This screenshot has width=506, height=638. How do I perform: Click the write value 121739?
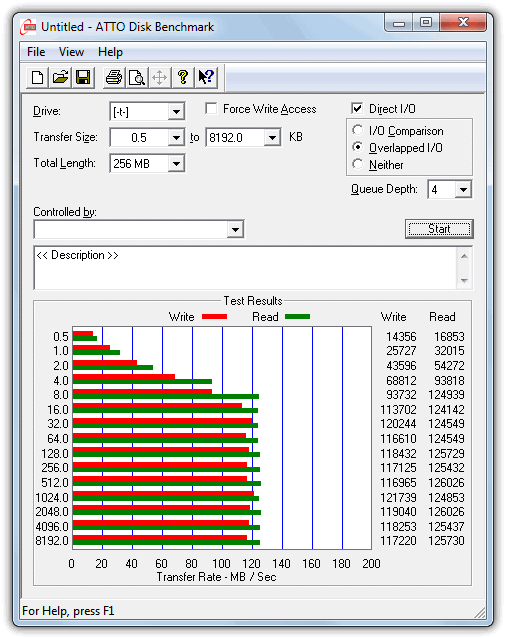(398, 498)
